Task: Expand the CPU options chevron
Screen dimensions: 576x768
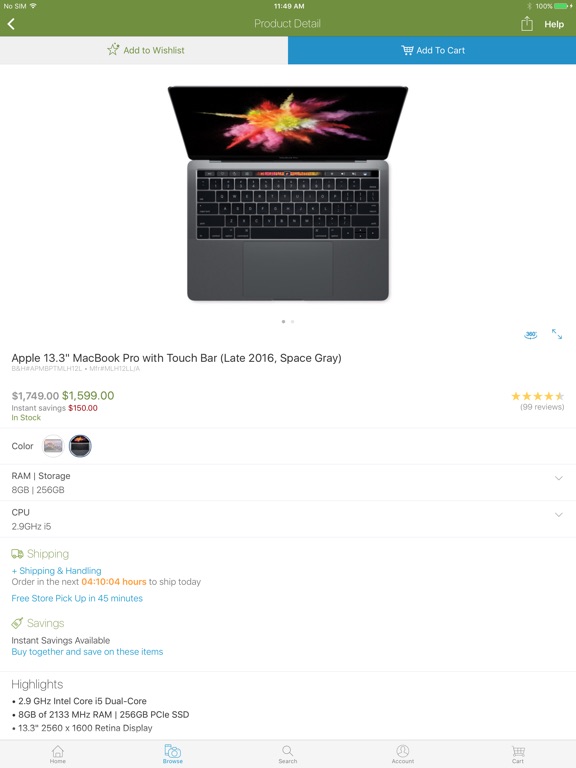Action: [558, 515]
